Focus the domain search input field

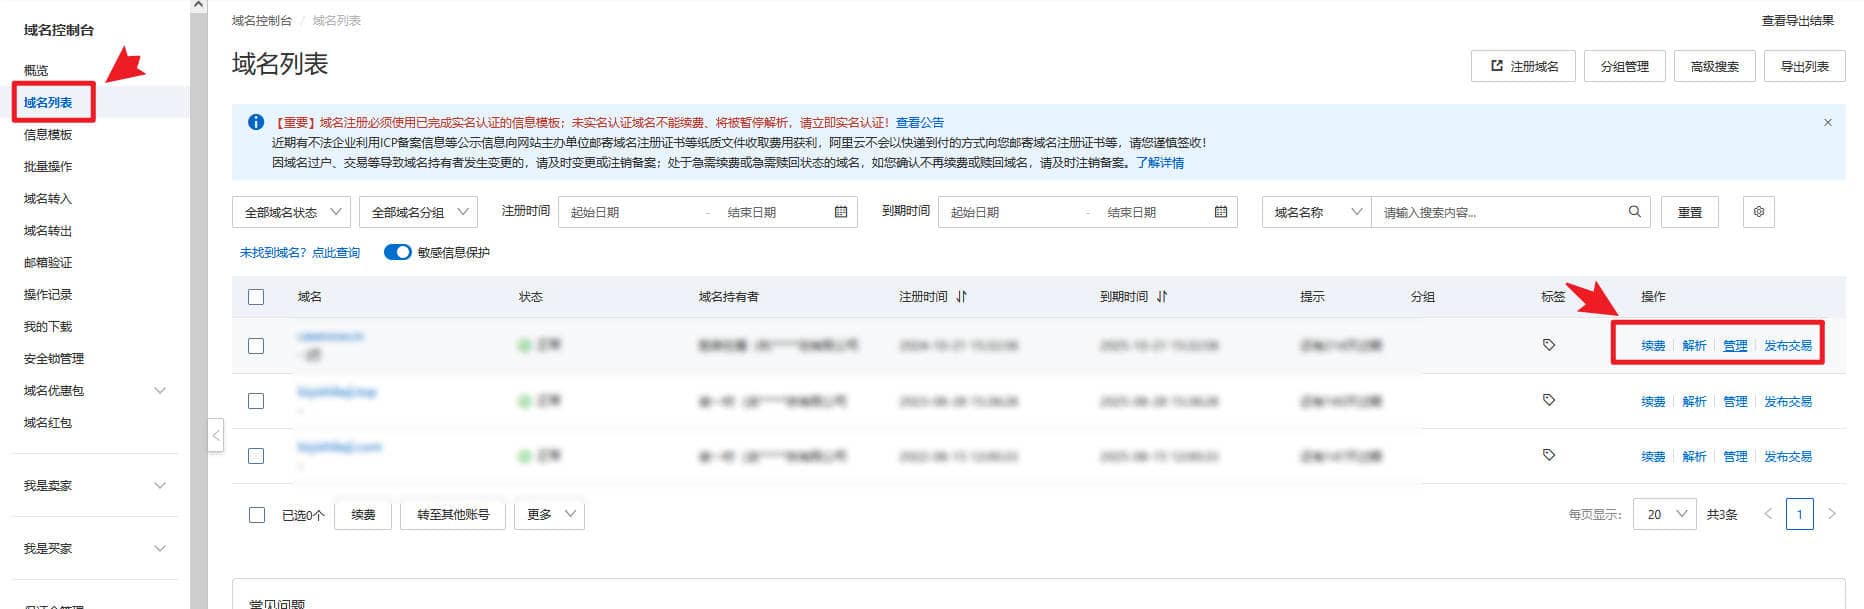tap(1498, 212)
